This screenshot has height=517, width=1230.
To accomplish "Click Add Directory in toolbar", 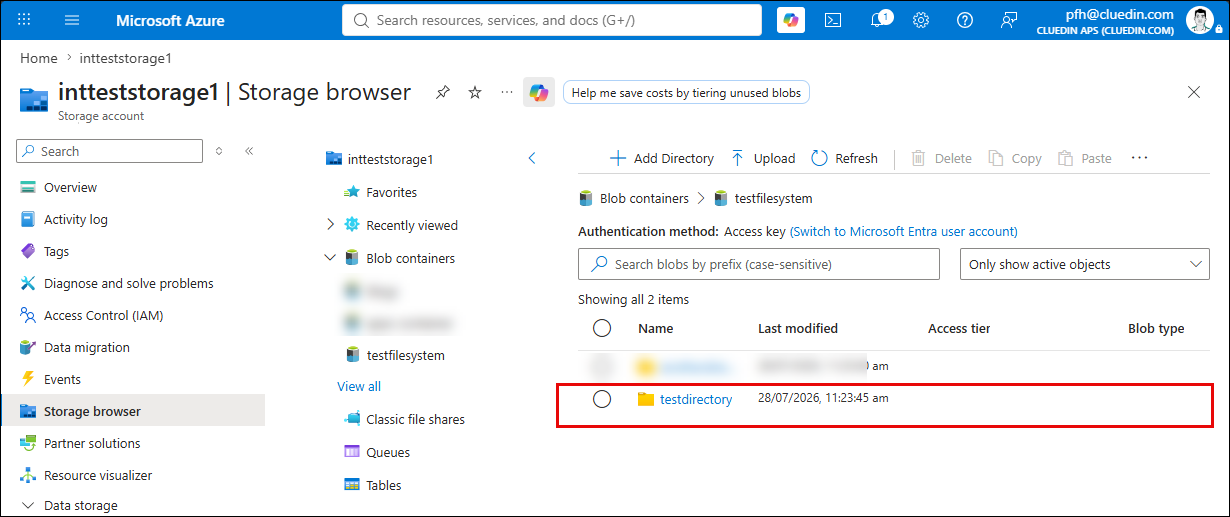I will (661, 158).
